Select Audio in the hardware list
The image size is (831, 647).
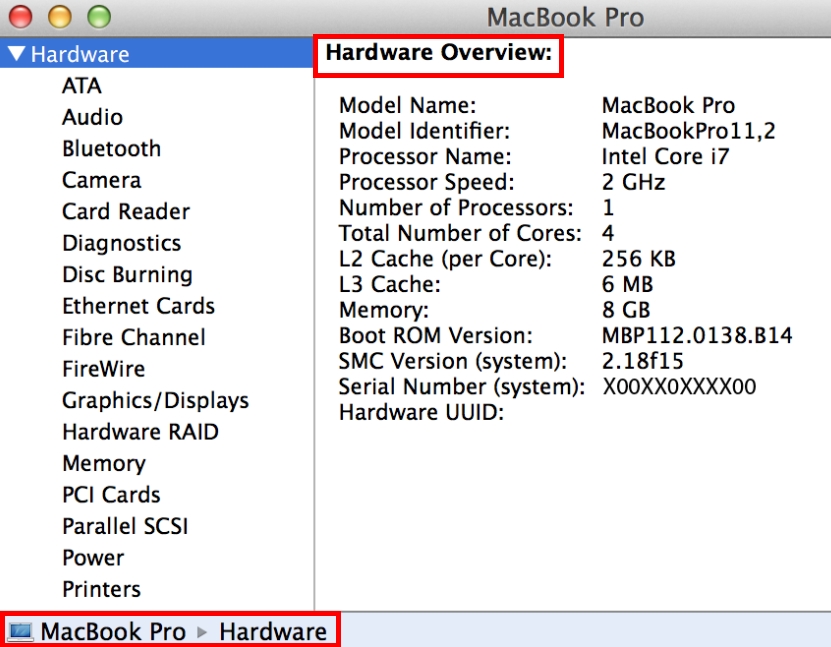92,117
